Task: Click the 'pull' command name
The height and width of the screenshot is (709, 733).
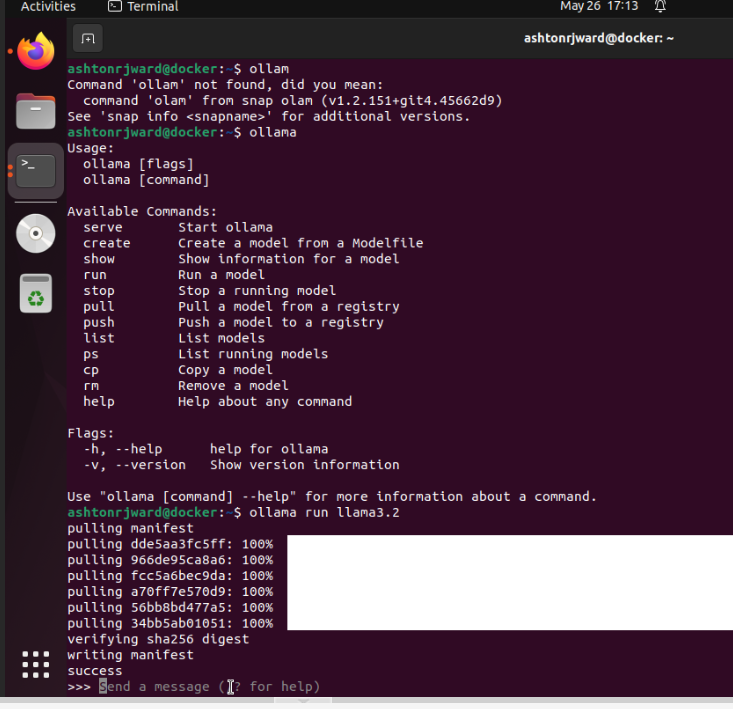Action: (x=99, y=307)
